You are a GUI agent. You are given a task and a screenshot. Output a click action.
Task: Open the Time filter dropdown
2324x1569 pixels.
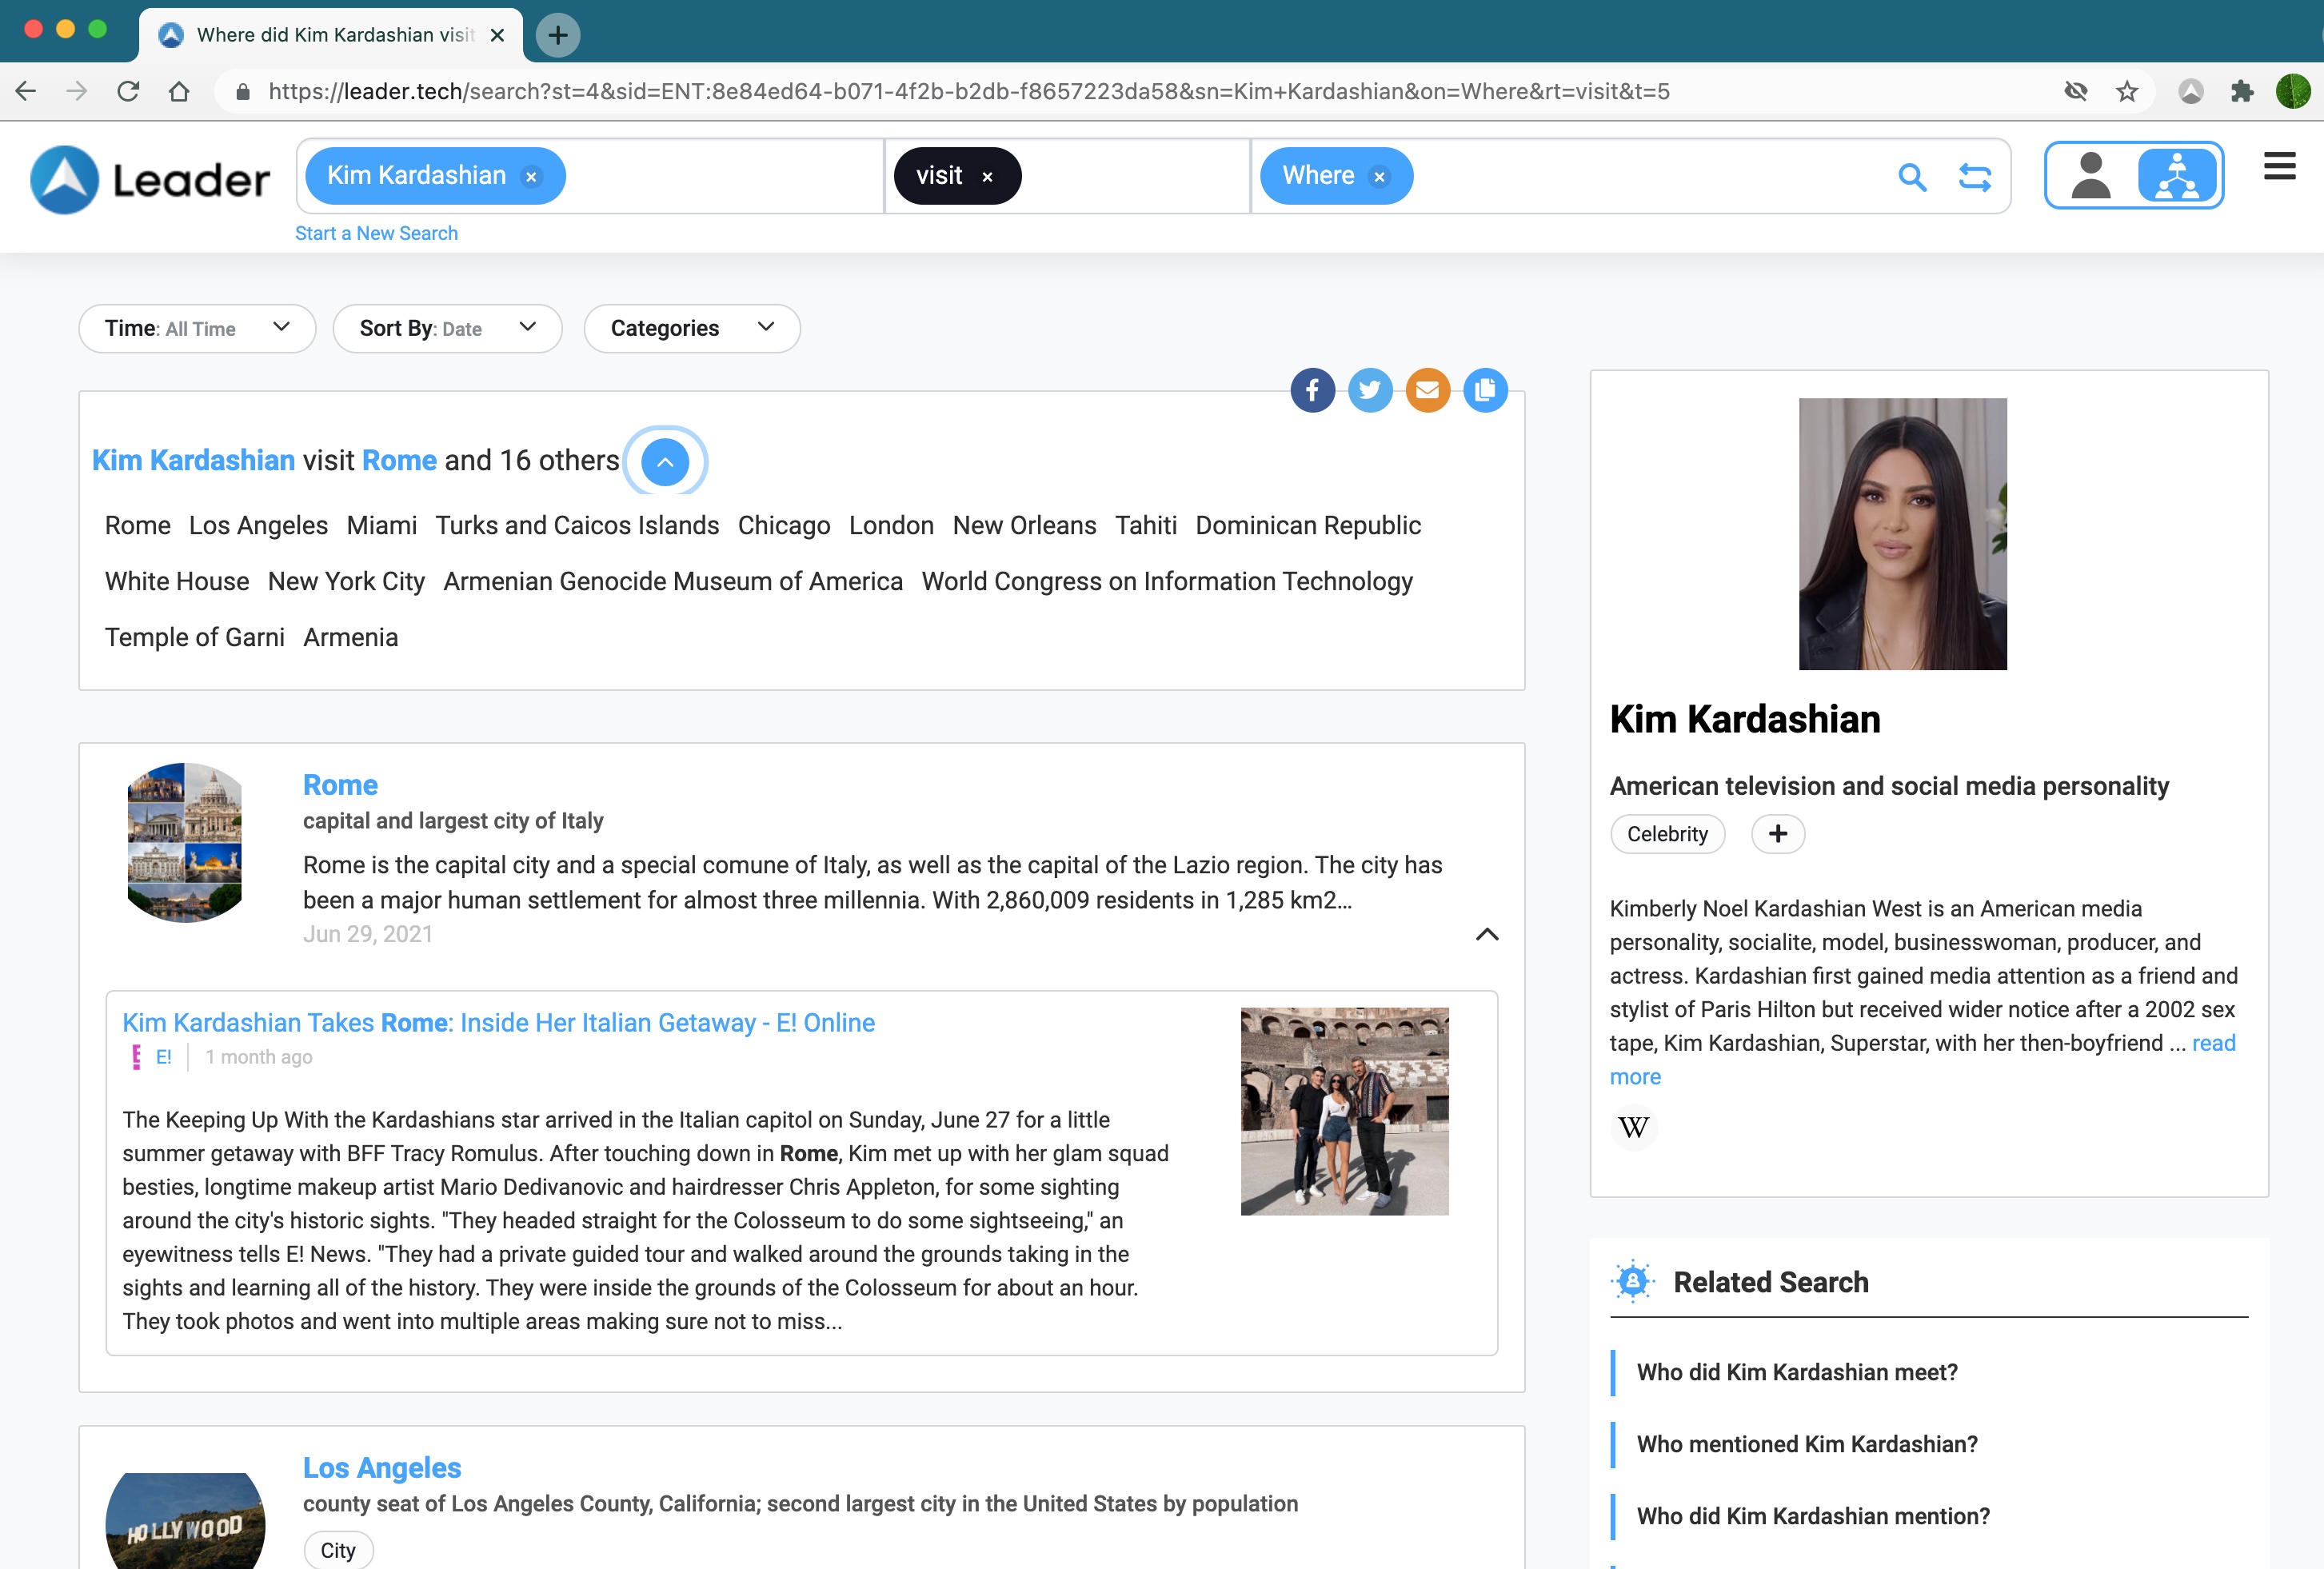tap(197, 328)
